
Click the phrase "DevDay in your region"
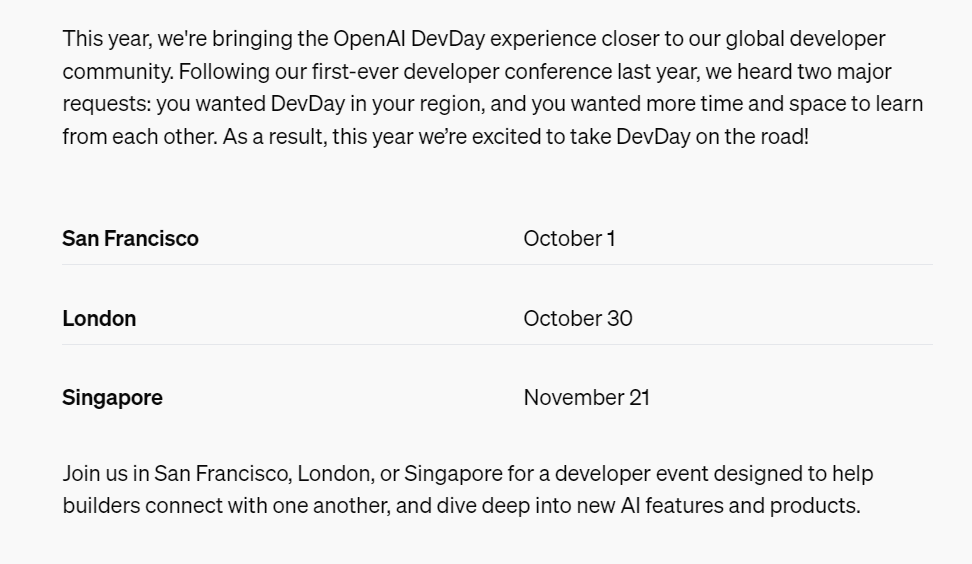tap(377, 104)
